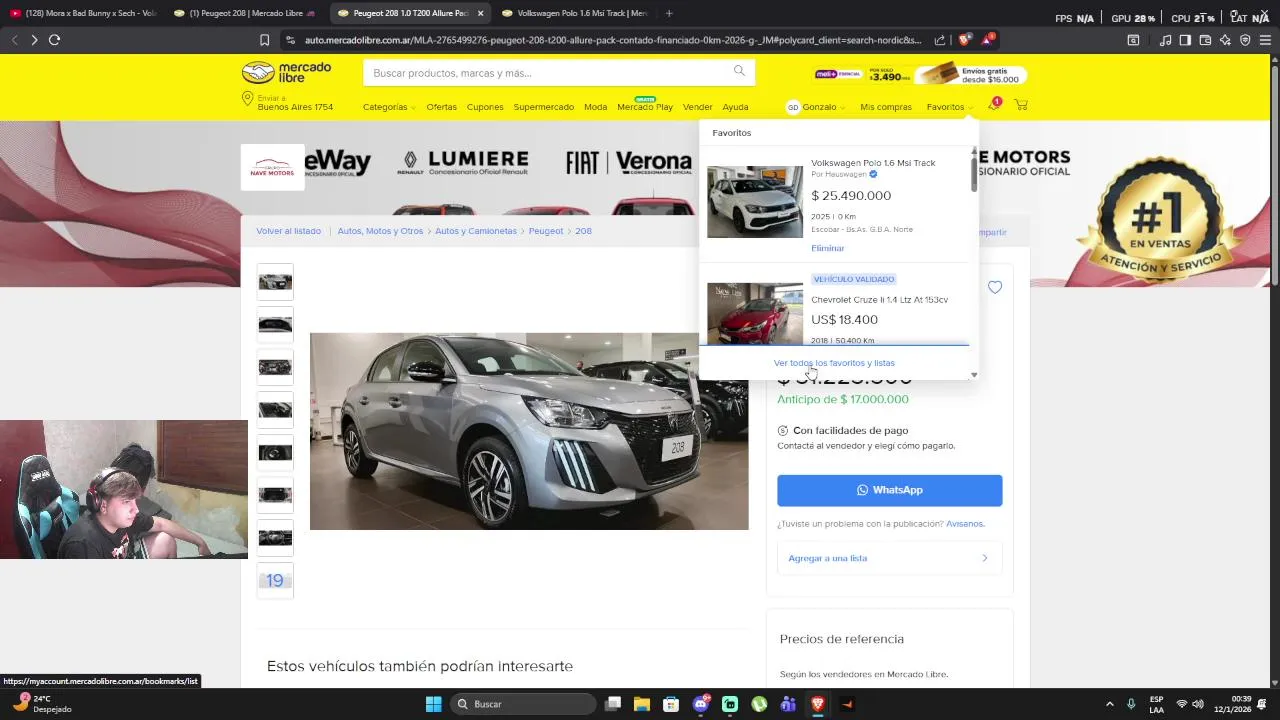
Task: Open Discord from taskbar
Action: coord(701,704)
